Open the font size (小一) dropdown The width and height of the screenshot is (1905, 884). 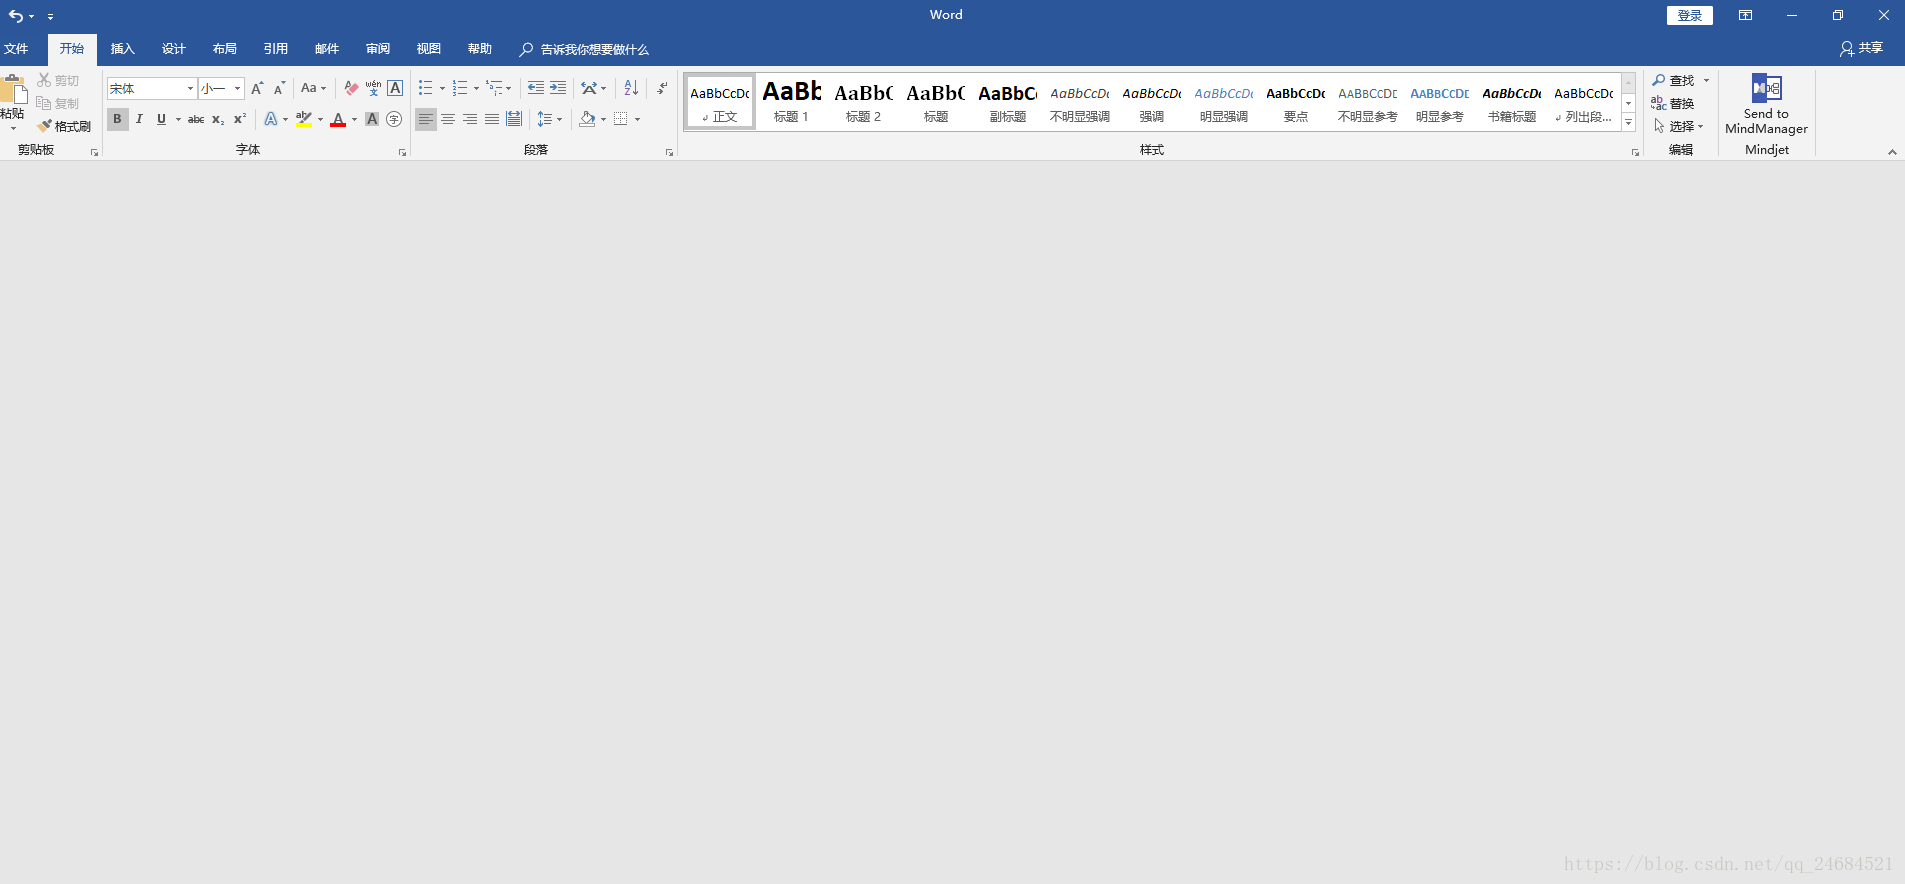coord(237,88)
